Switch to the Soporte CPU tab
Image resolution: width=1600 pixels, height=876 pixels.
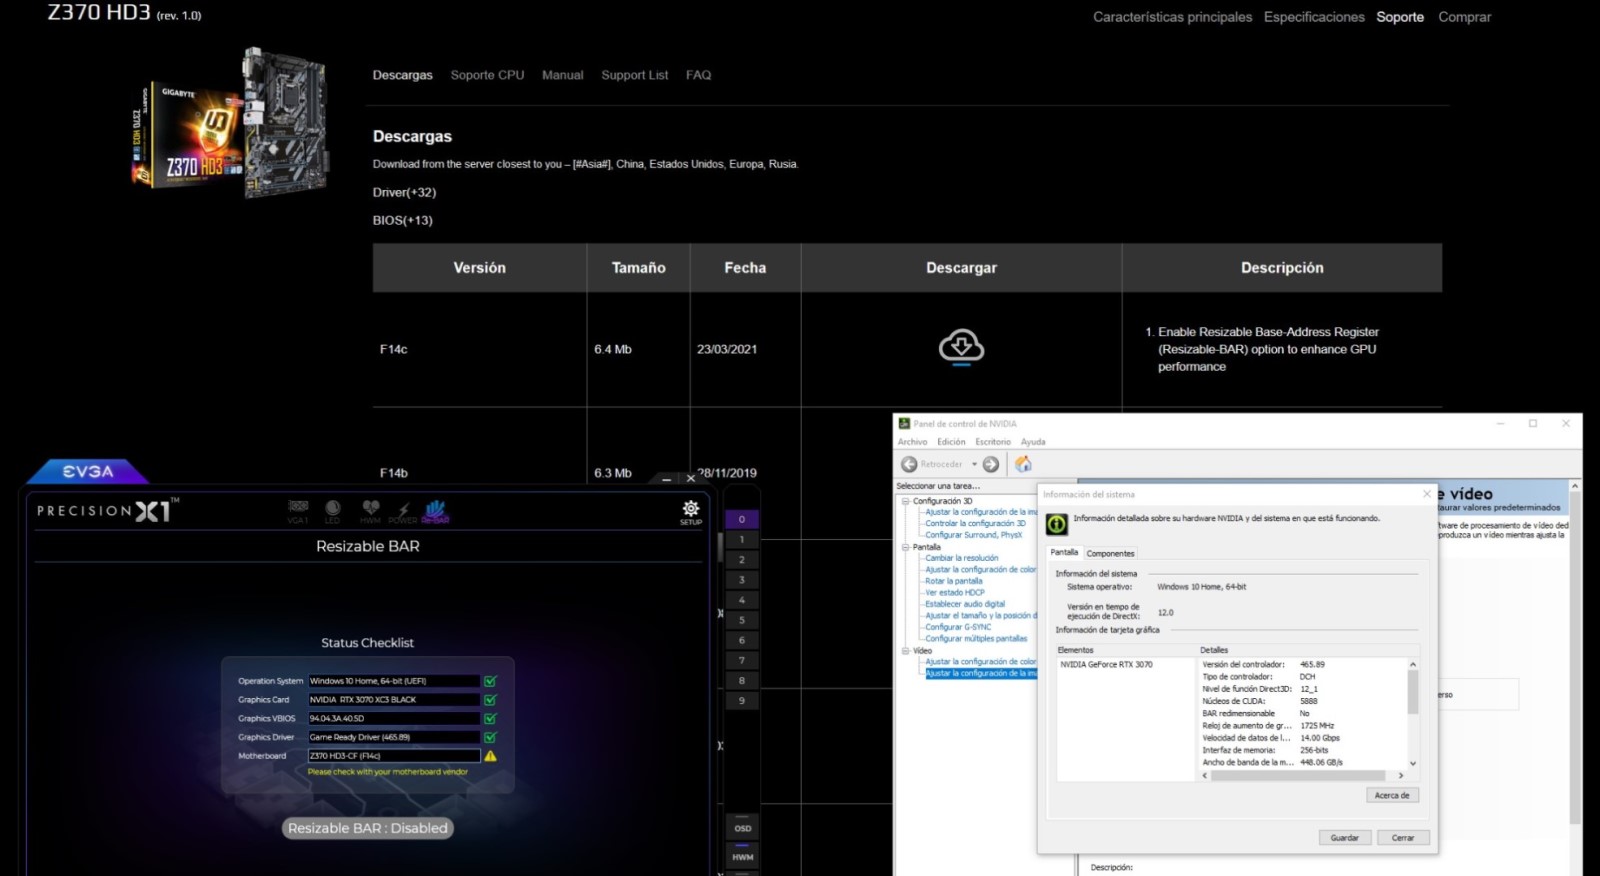pos(487,75)
